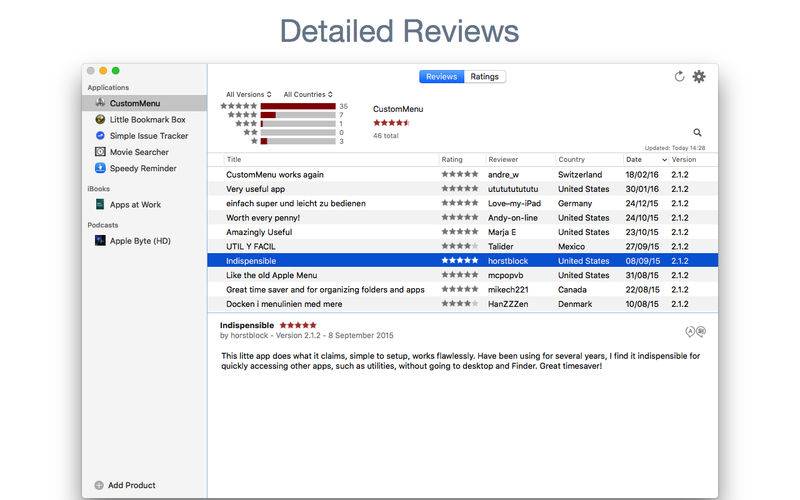The image size is (800, 500).
Task: Click the Apple Byte (HD) podcast icon
Action: [100, 240]
